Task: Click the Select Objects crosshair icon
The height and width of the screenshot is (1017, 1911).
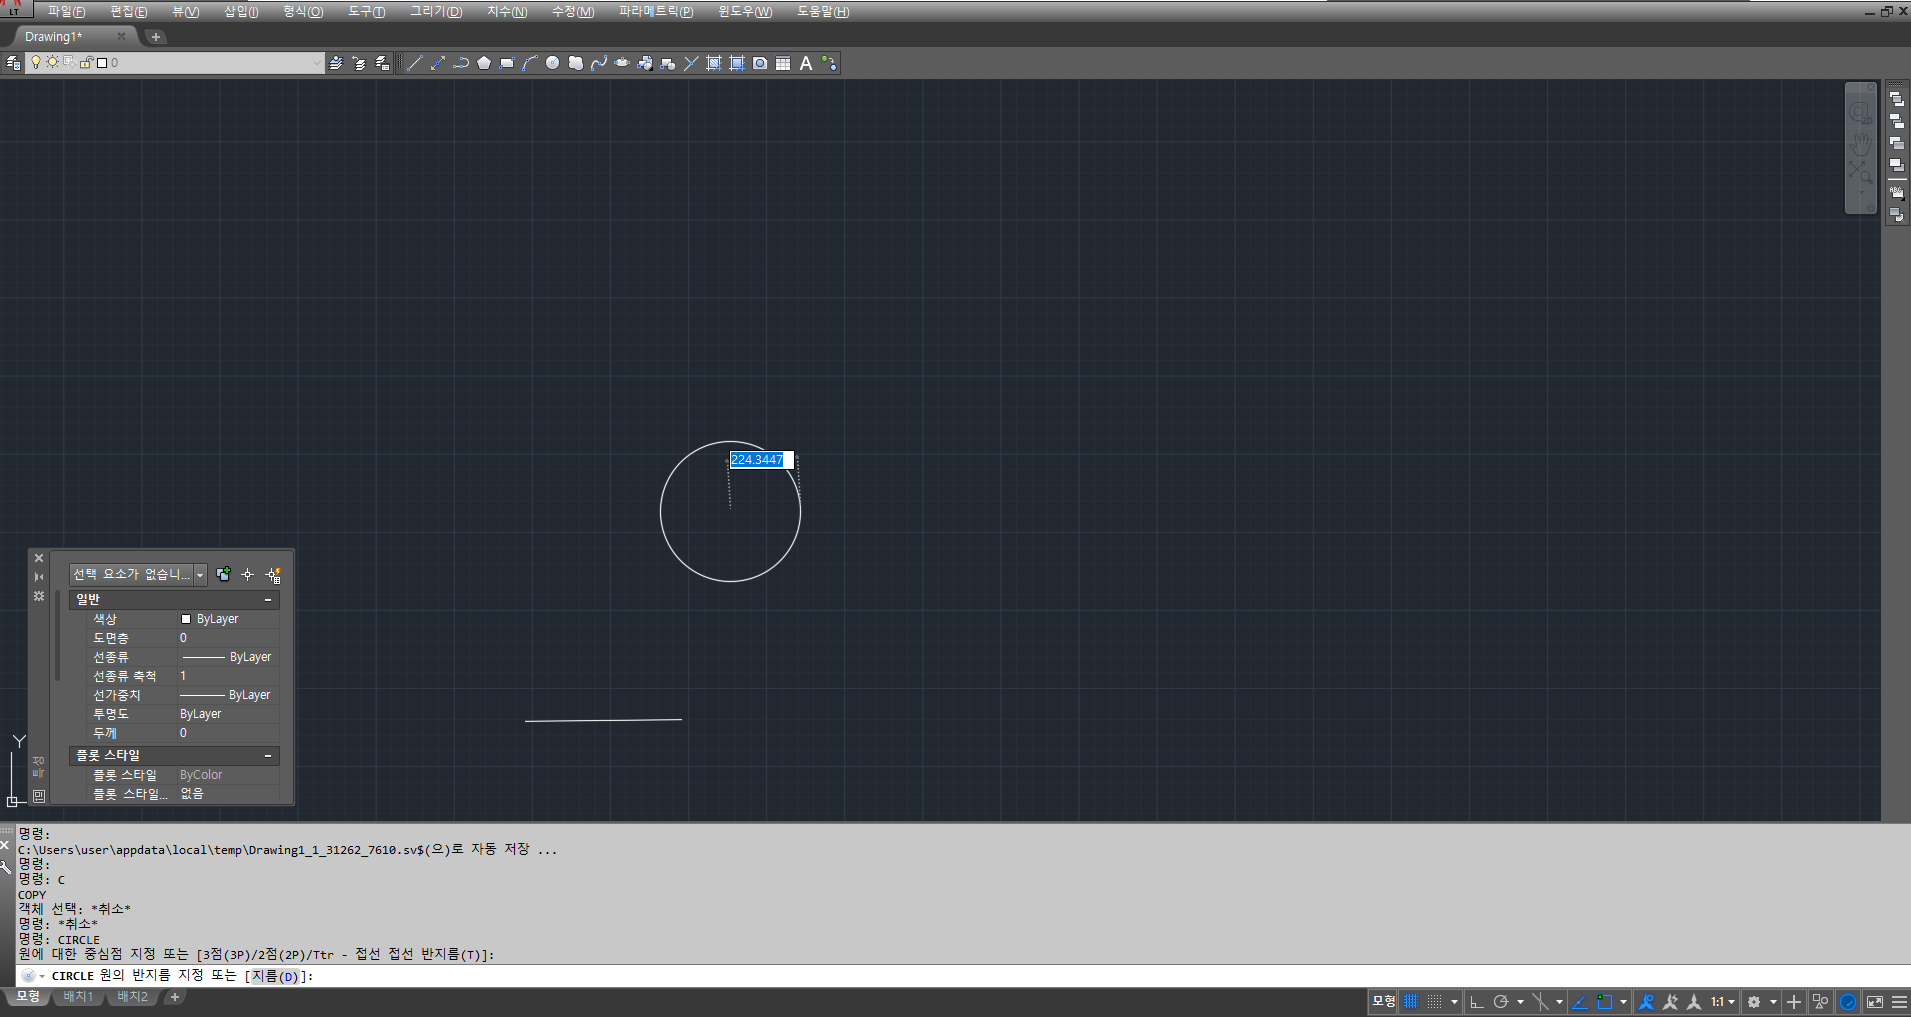Action: (x=248, y=575)
